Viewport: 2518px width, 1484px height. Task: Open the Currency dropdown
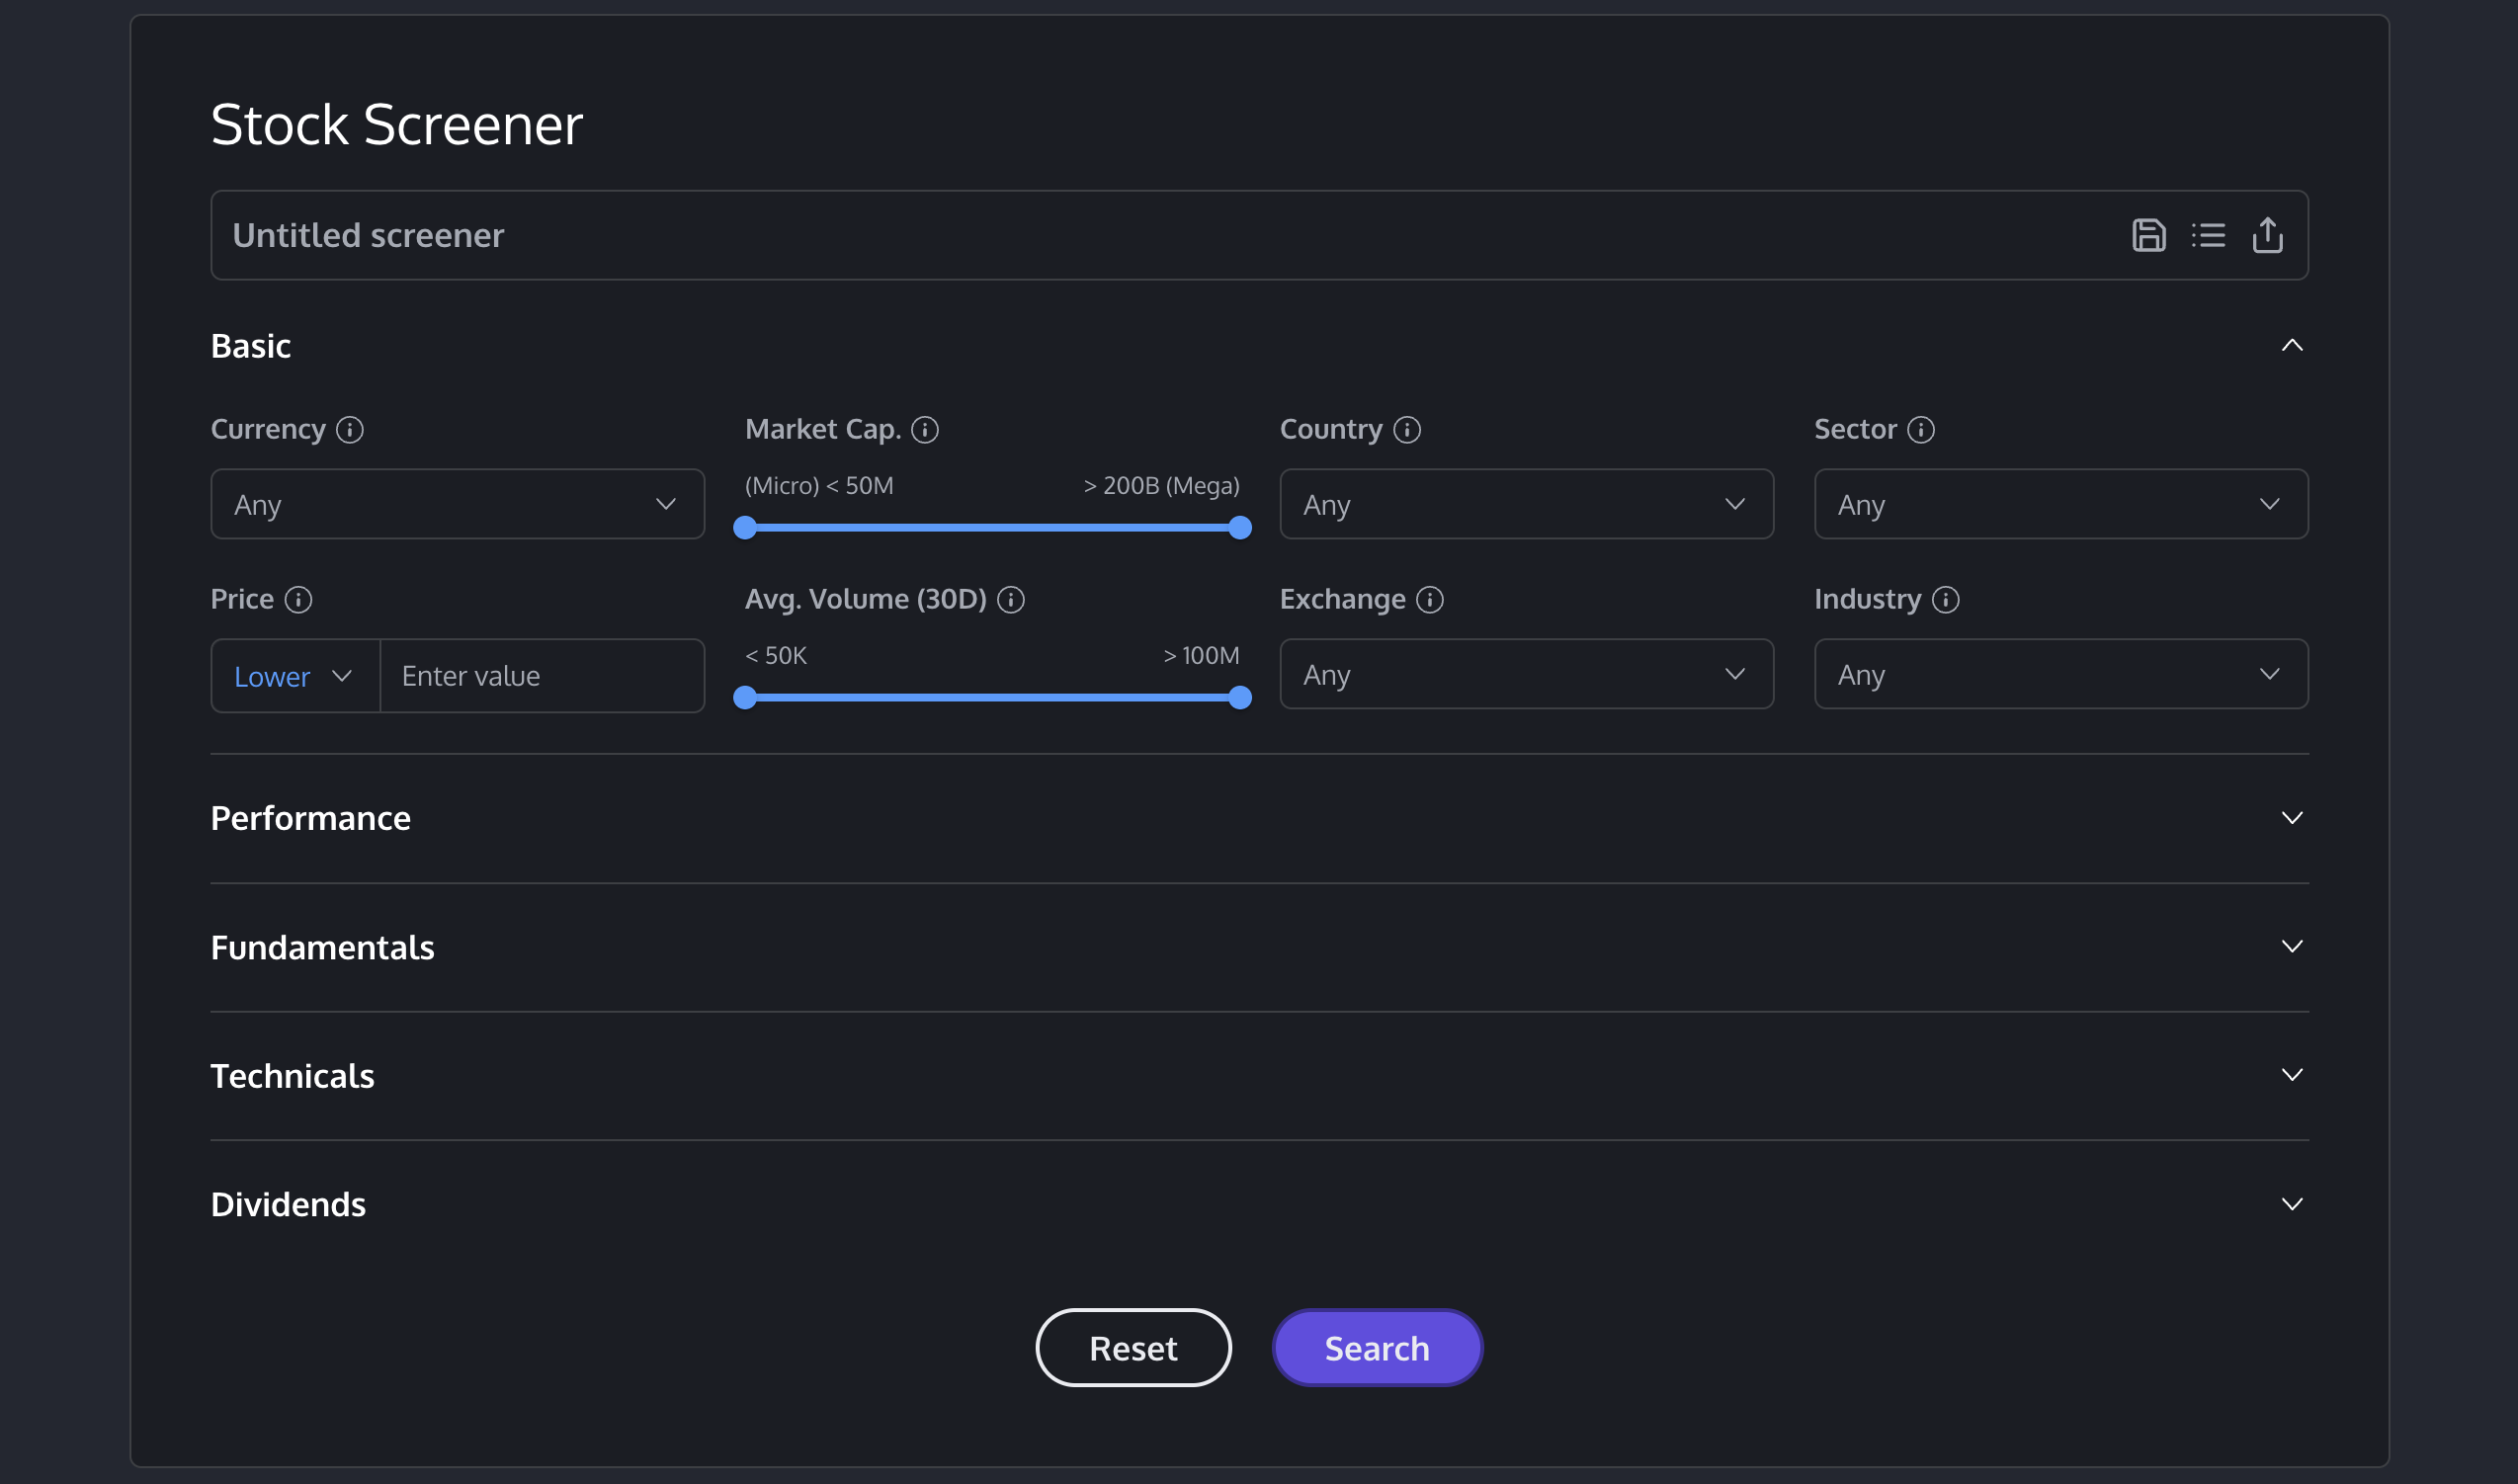pyautogui.click(x=457, y=504)
